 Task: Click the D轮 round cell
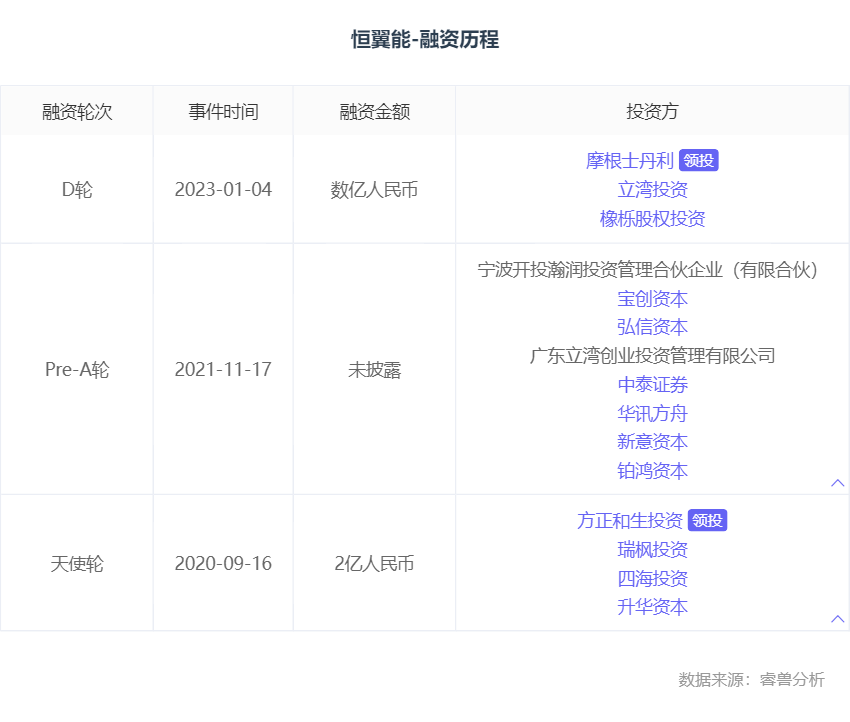tap(77, 190)
